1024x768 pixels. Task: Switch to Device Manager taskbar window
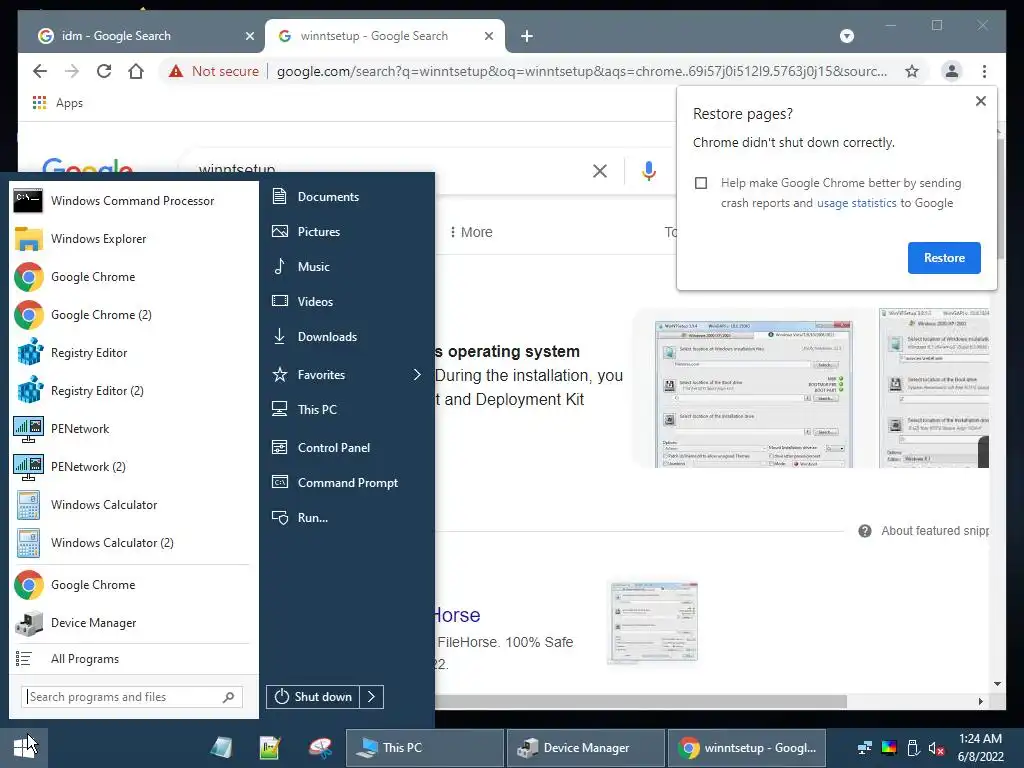(x=586, y=747)
